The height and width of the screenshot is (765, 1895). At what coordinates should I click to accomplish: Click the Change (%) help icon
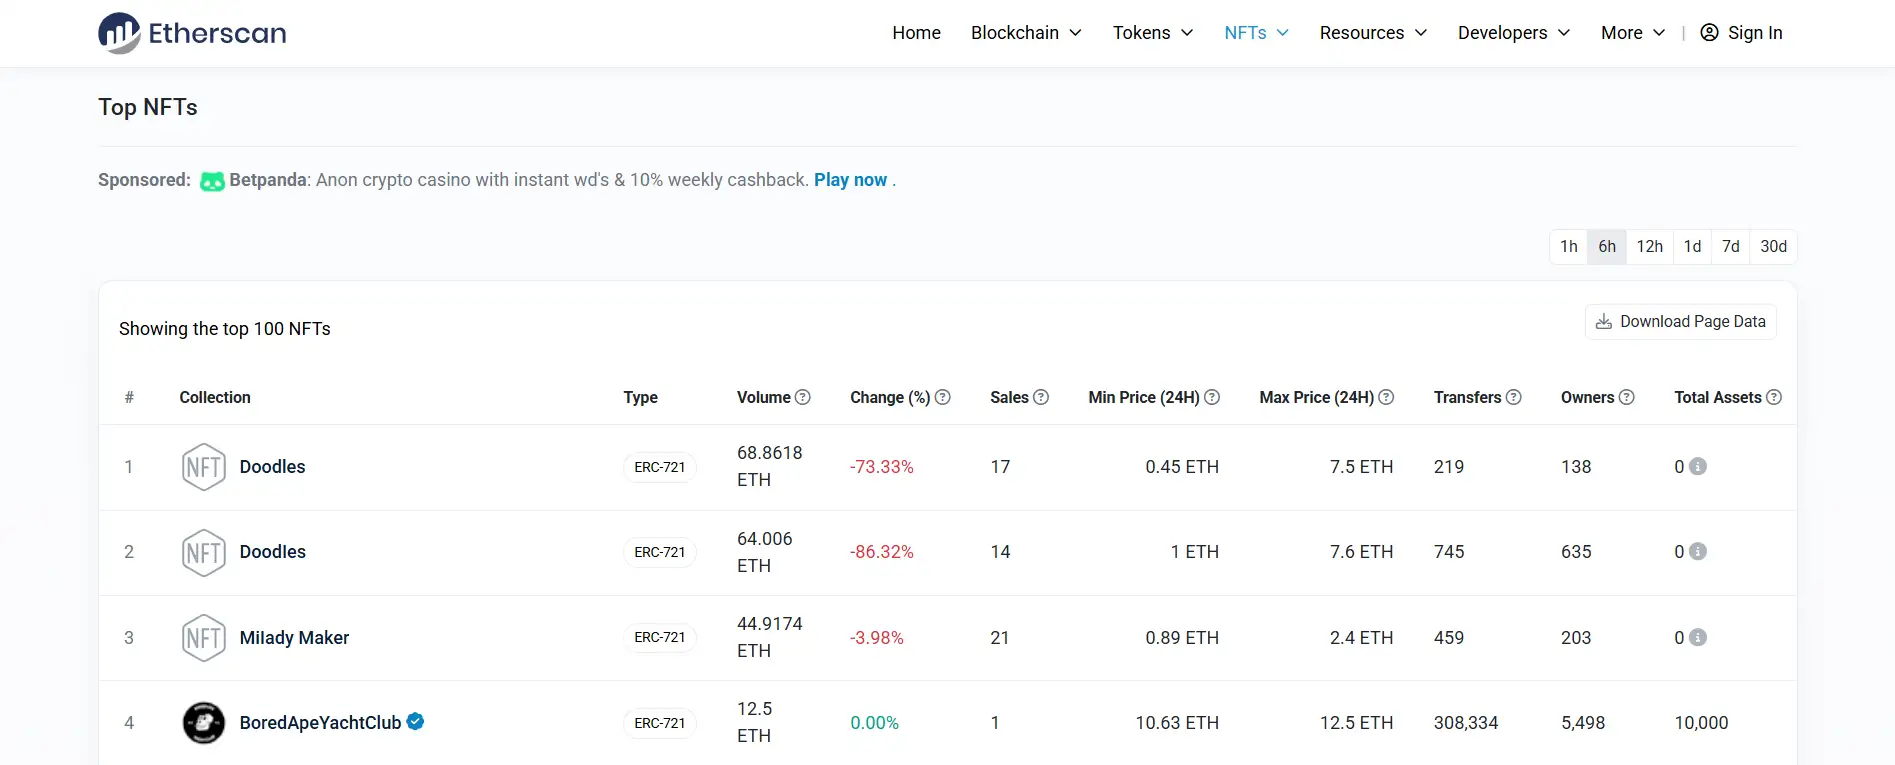coord(942,397)
